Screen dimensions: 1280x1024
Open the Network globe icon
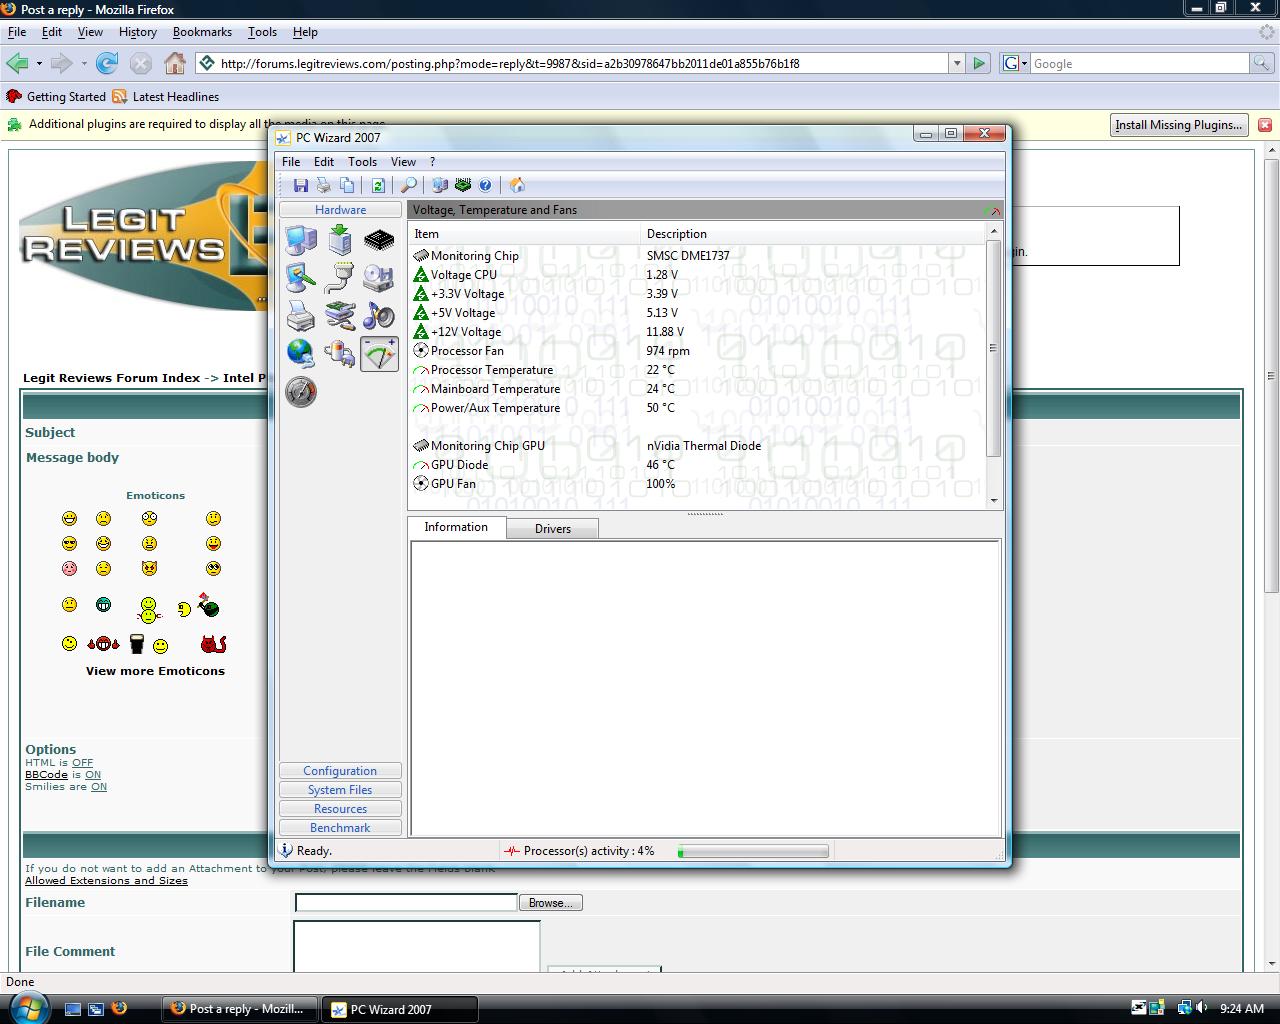point(301,353)
